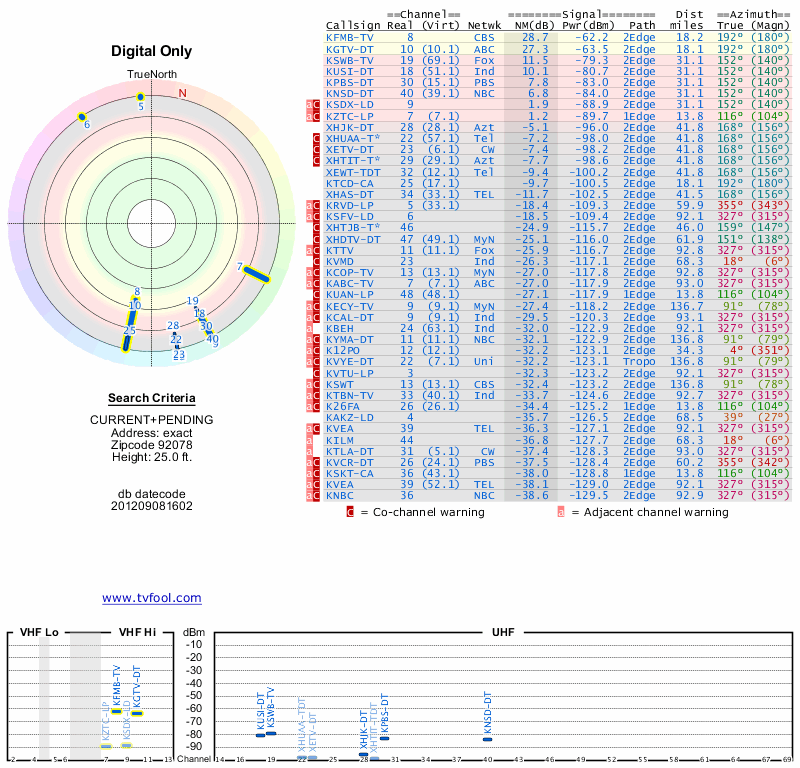Select the channel 5 marker on radar plot
The height and width of the screenshot is (768, 800).
click(x=141, y=97)
